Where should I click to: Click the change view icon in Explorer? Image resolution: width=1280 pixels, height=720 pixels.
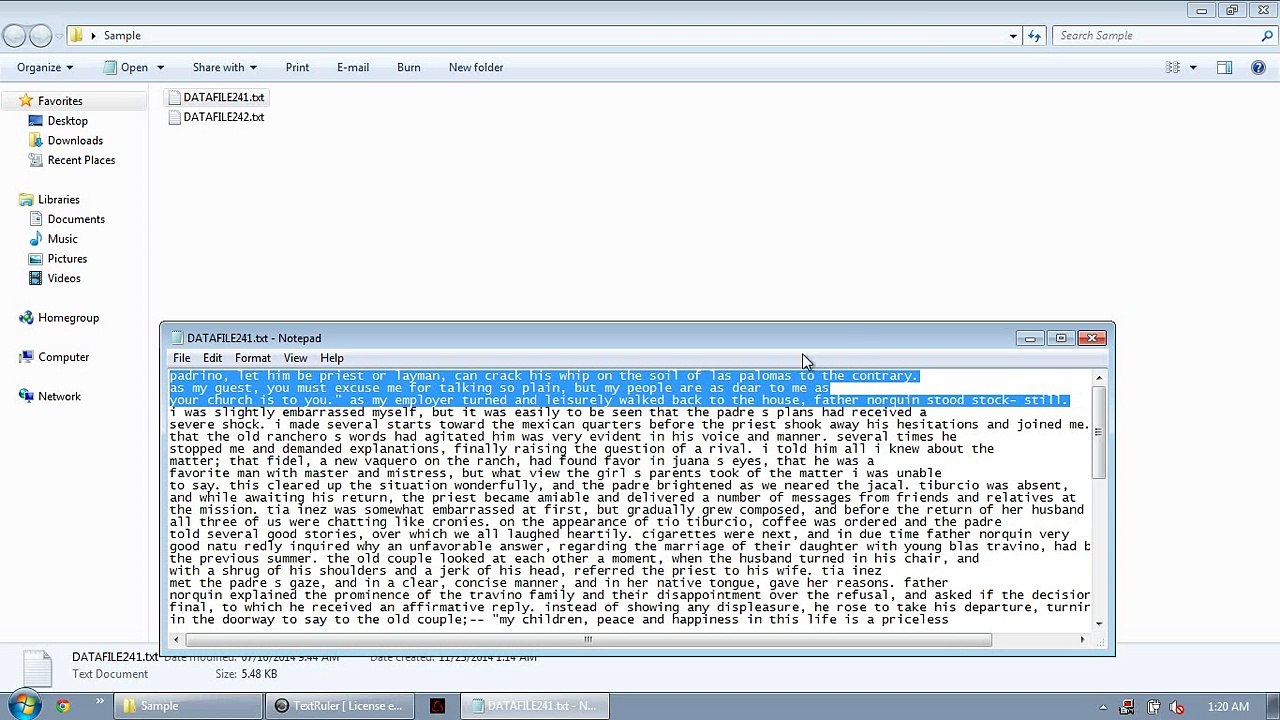point(1173,67)
